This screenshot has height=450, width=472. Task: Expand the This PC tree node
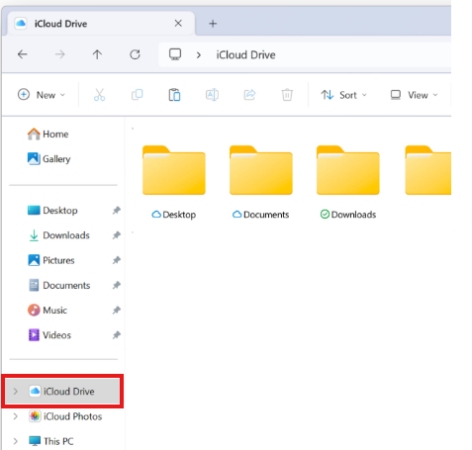15,441
